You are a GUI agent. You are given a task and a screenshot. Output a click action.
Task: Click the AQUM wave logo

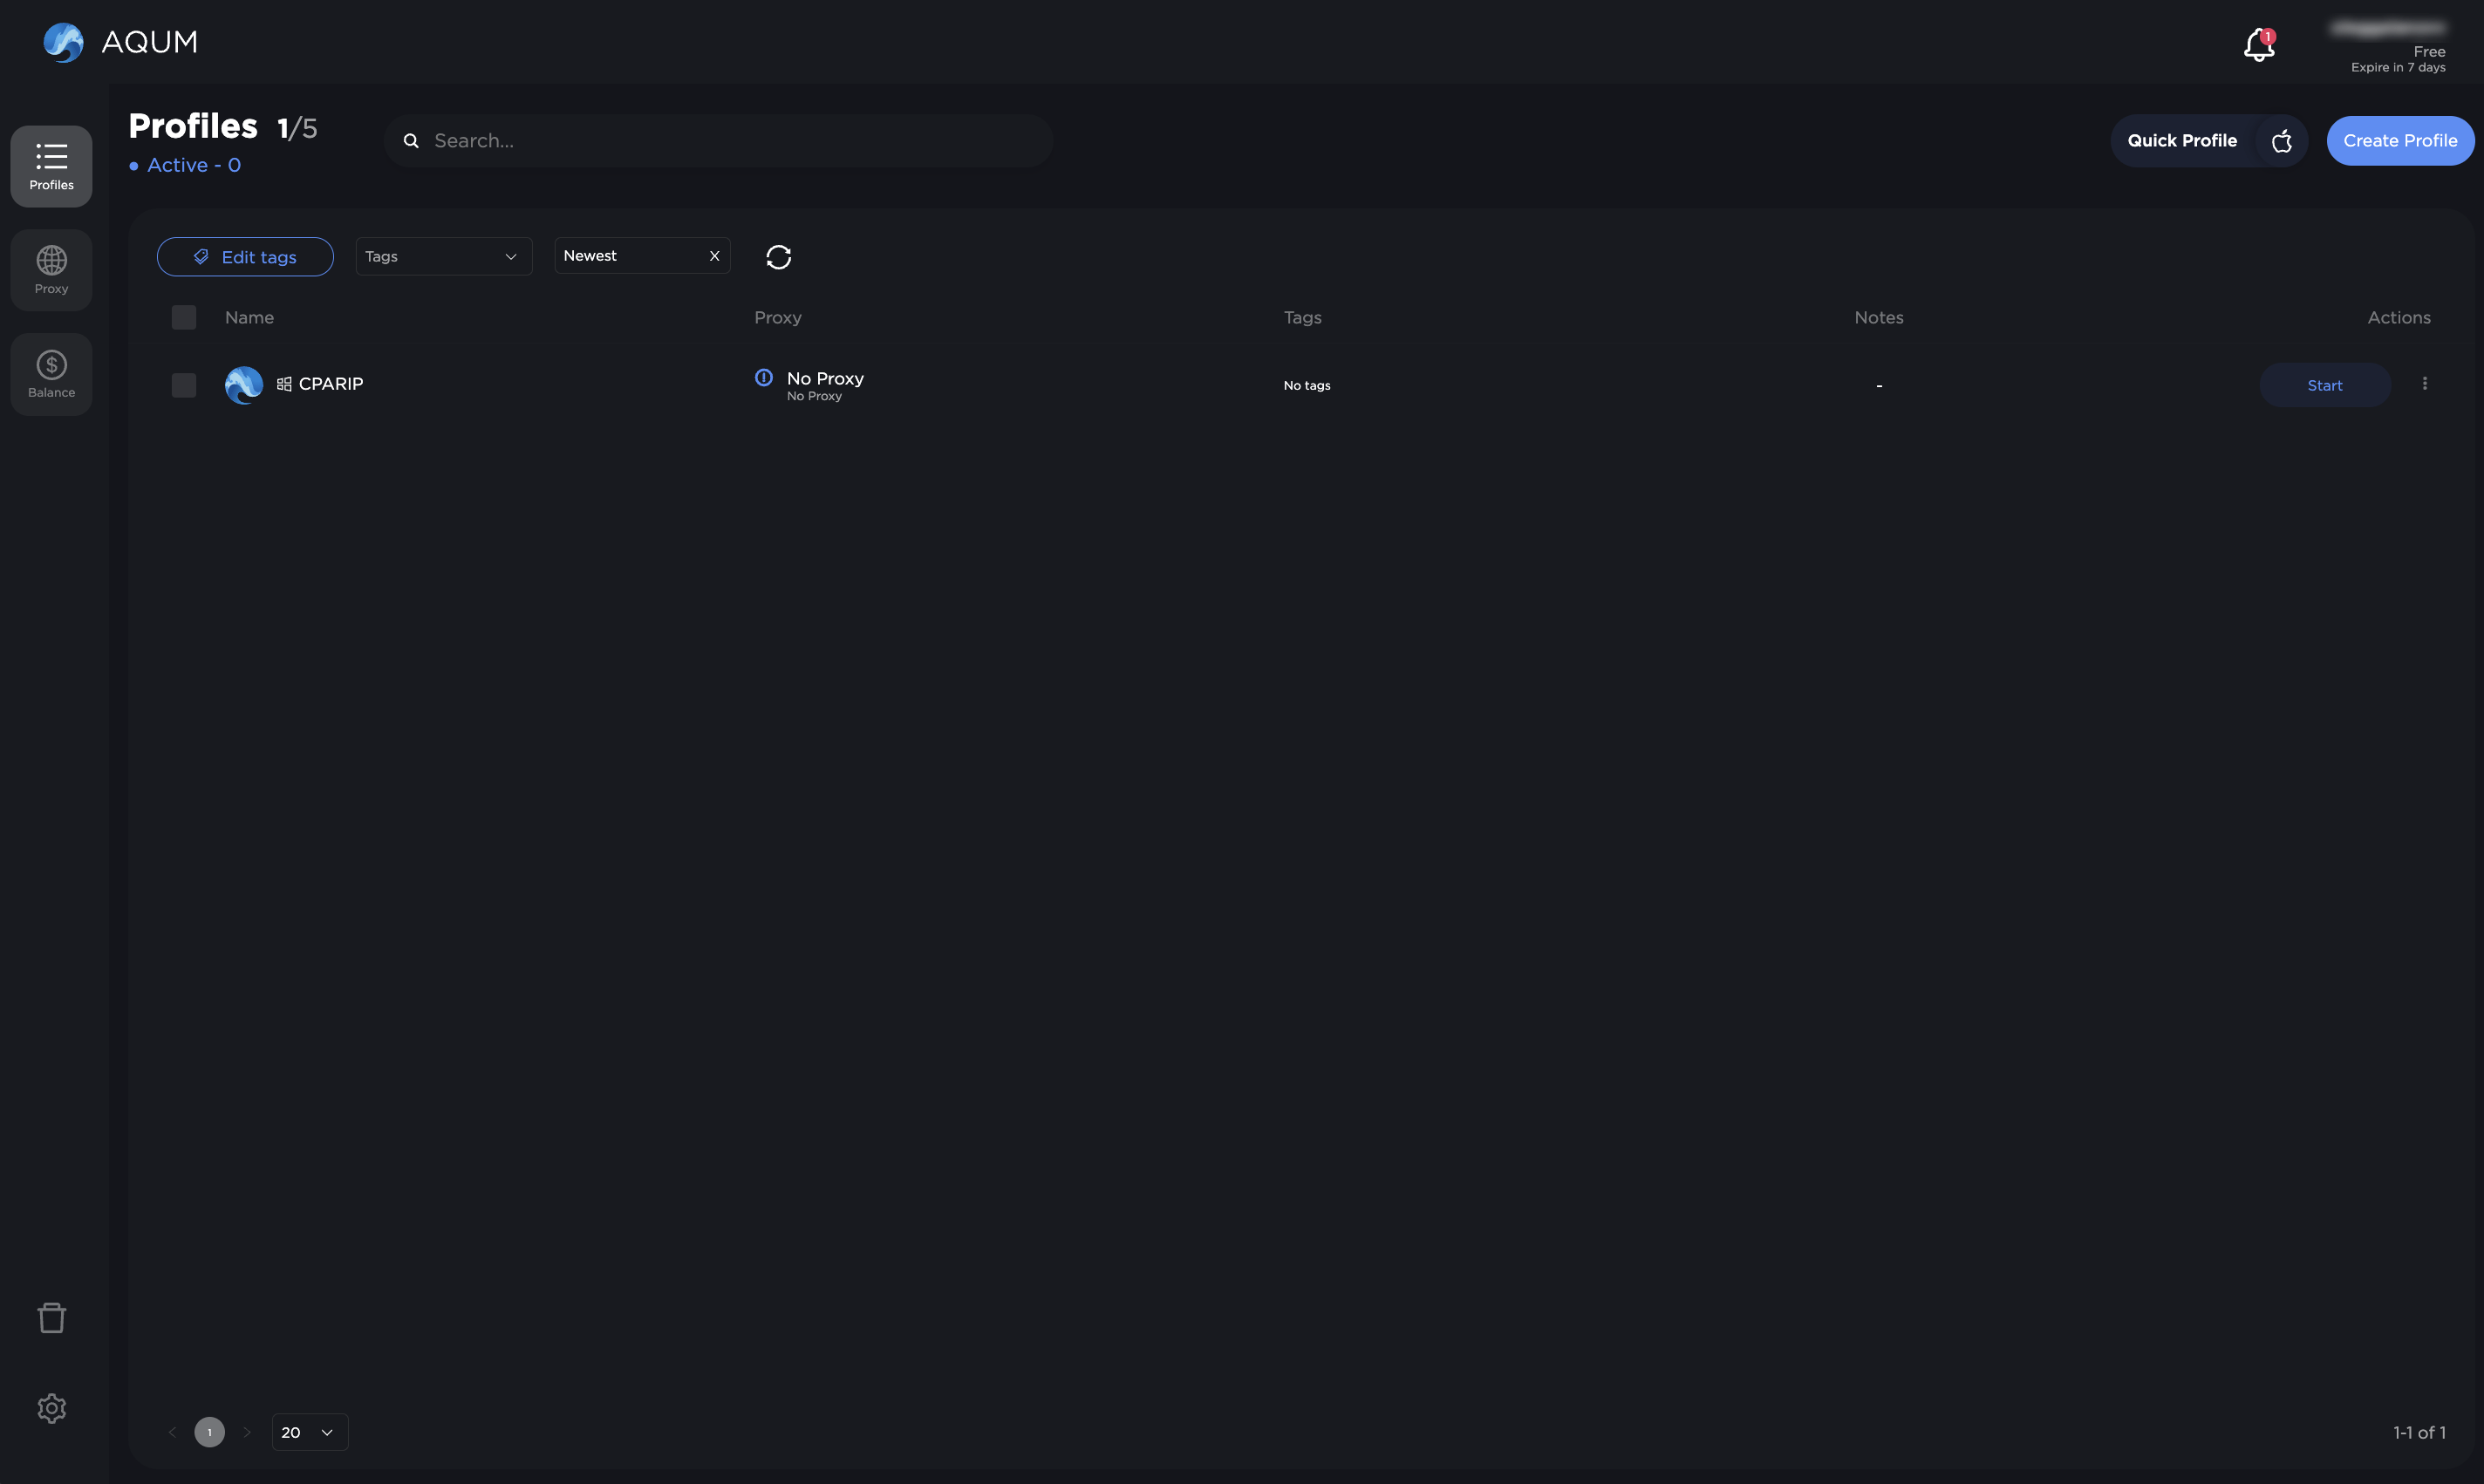coord(63,42)
